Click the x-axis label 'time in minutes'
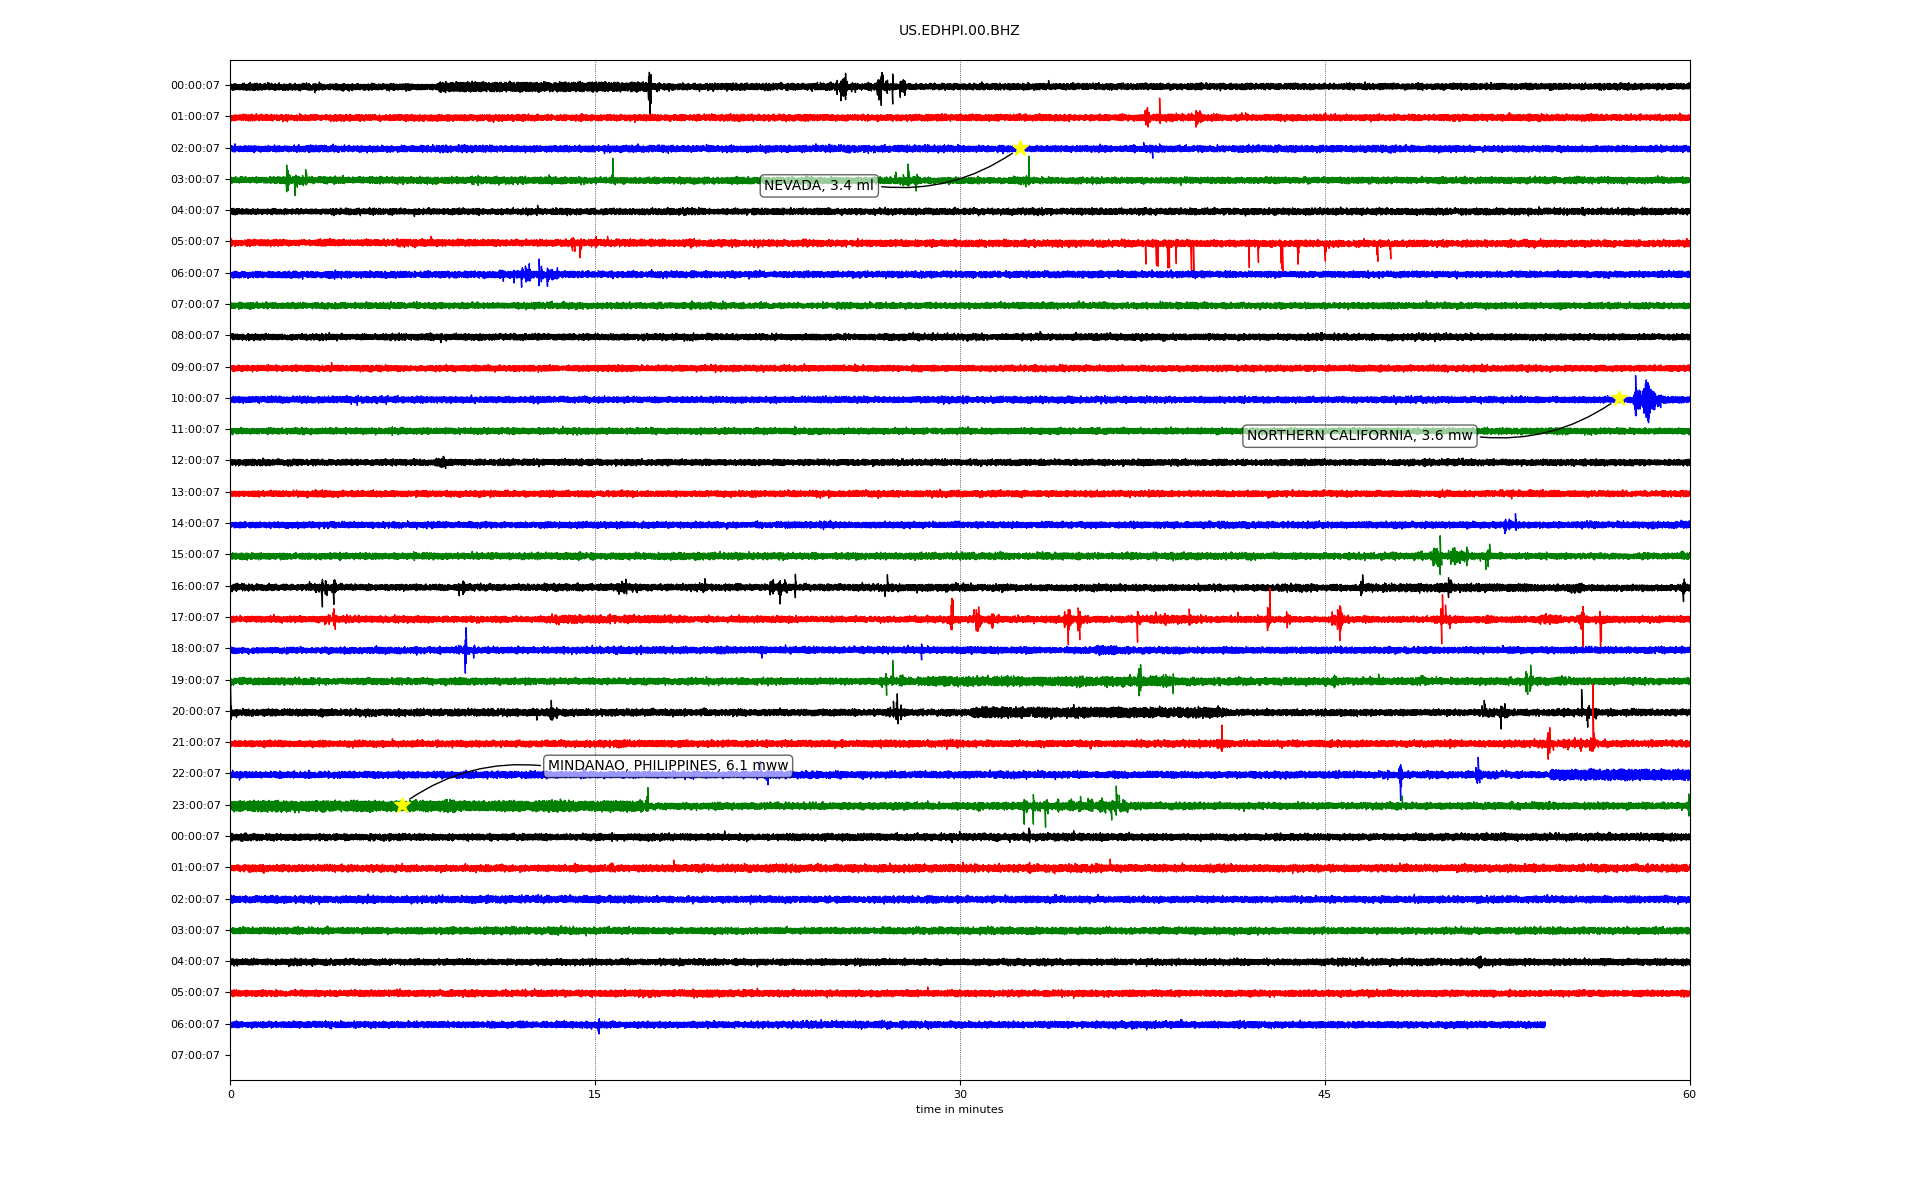The width and height of the screenshot is (1920, 1200). pyautogui.click(x=959, y=1110)
